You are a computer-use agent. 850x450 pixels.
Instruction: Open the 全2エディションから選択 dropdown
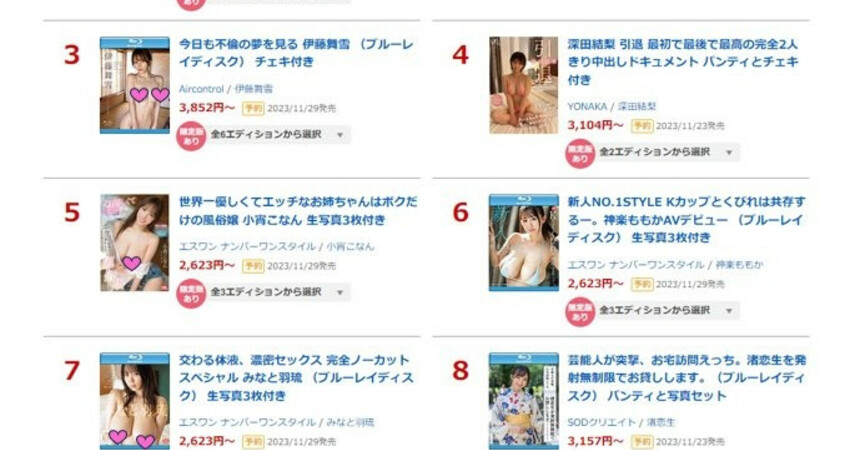(x=666, y=152)
